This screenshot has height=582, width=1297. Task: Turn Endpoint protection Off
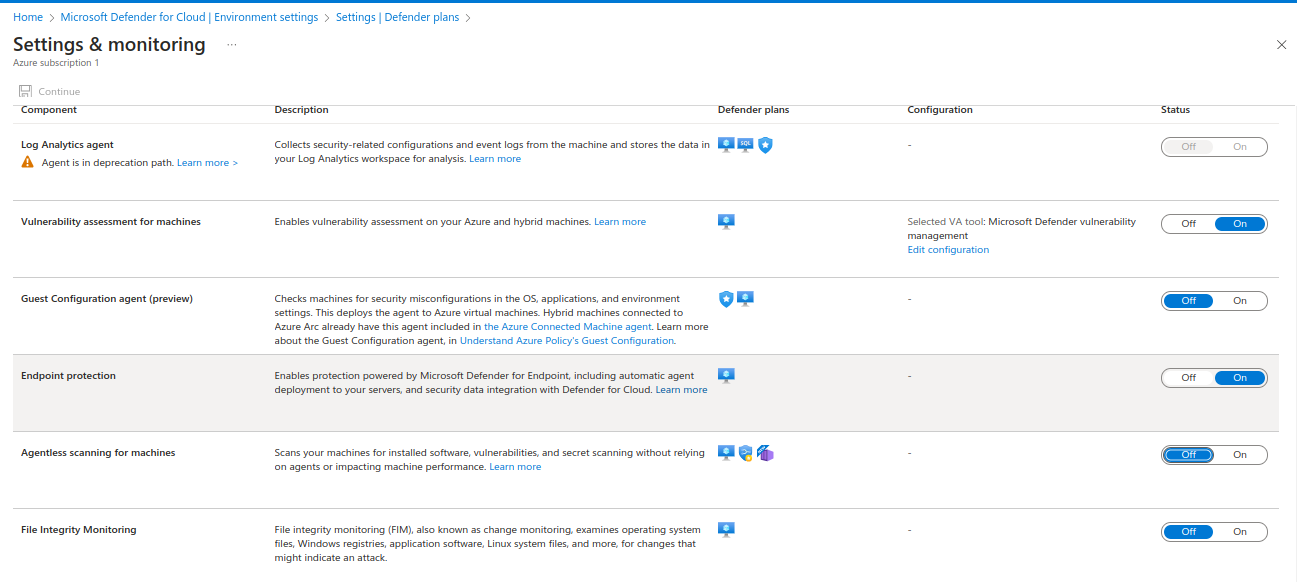(x=1188, y=378)
